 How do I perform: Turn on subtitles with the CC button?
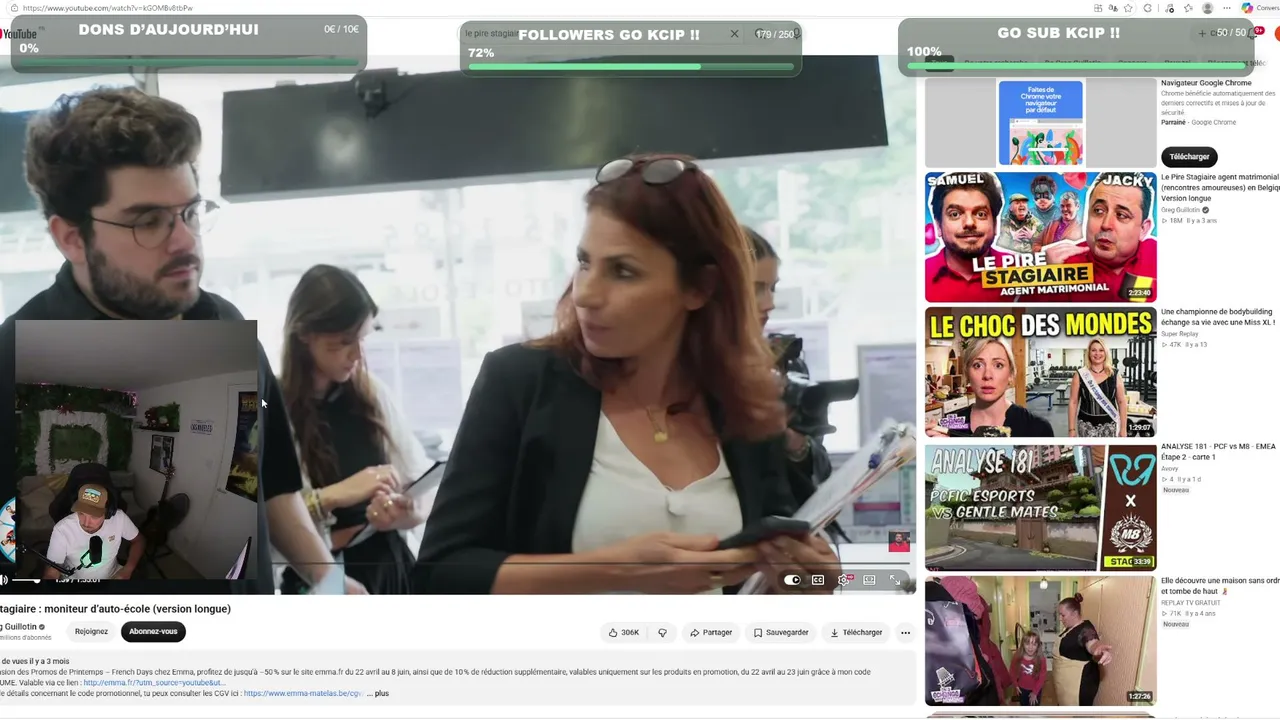tap(818, 580)
